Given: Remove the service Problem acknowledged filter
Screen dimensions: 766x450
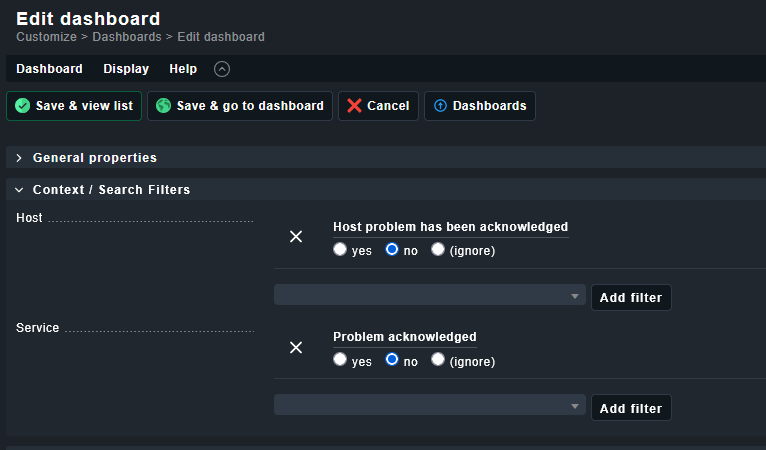Looking at the screenshot, I should point(296,347).
